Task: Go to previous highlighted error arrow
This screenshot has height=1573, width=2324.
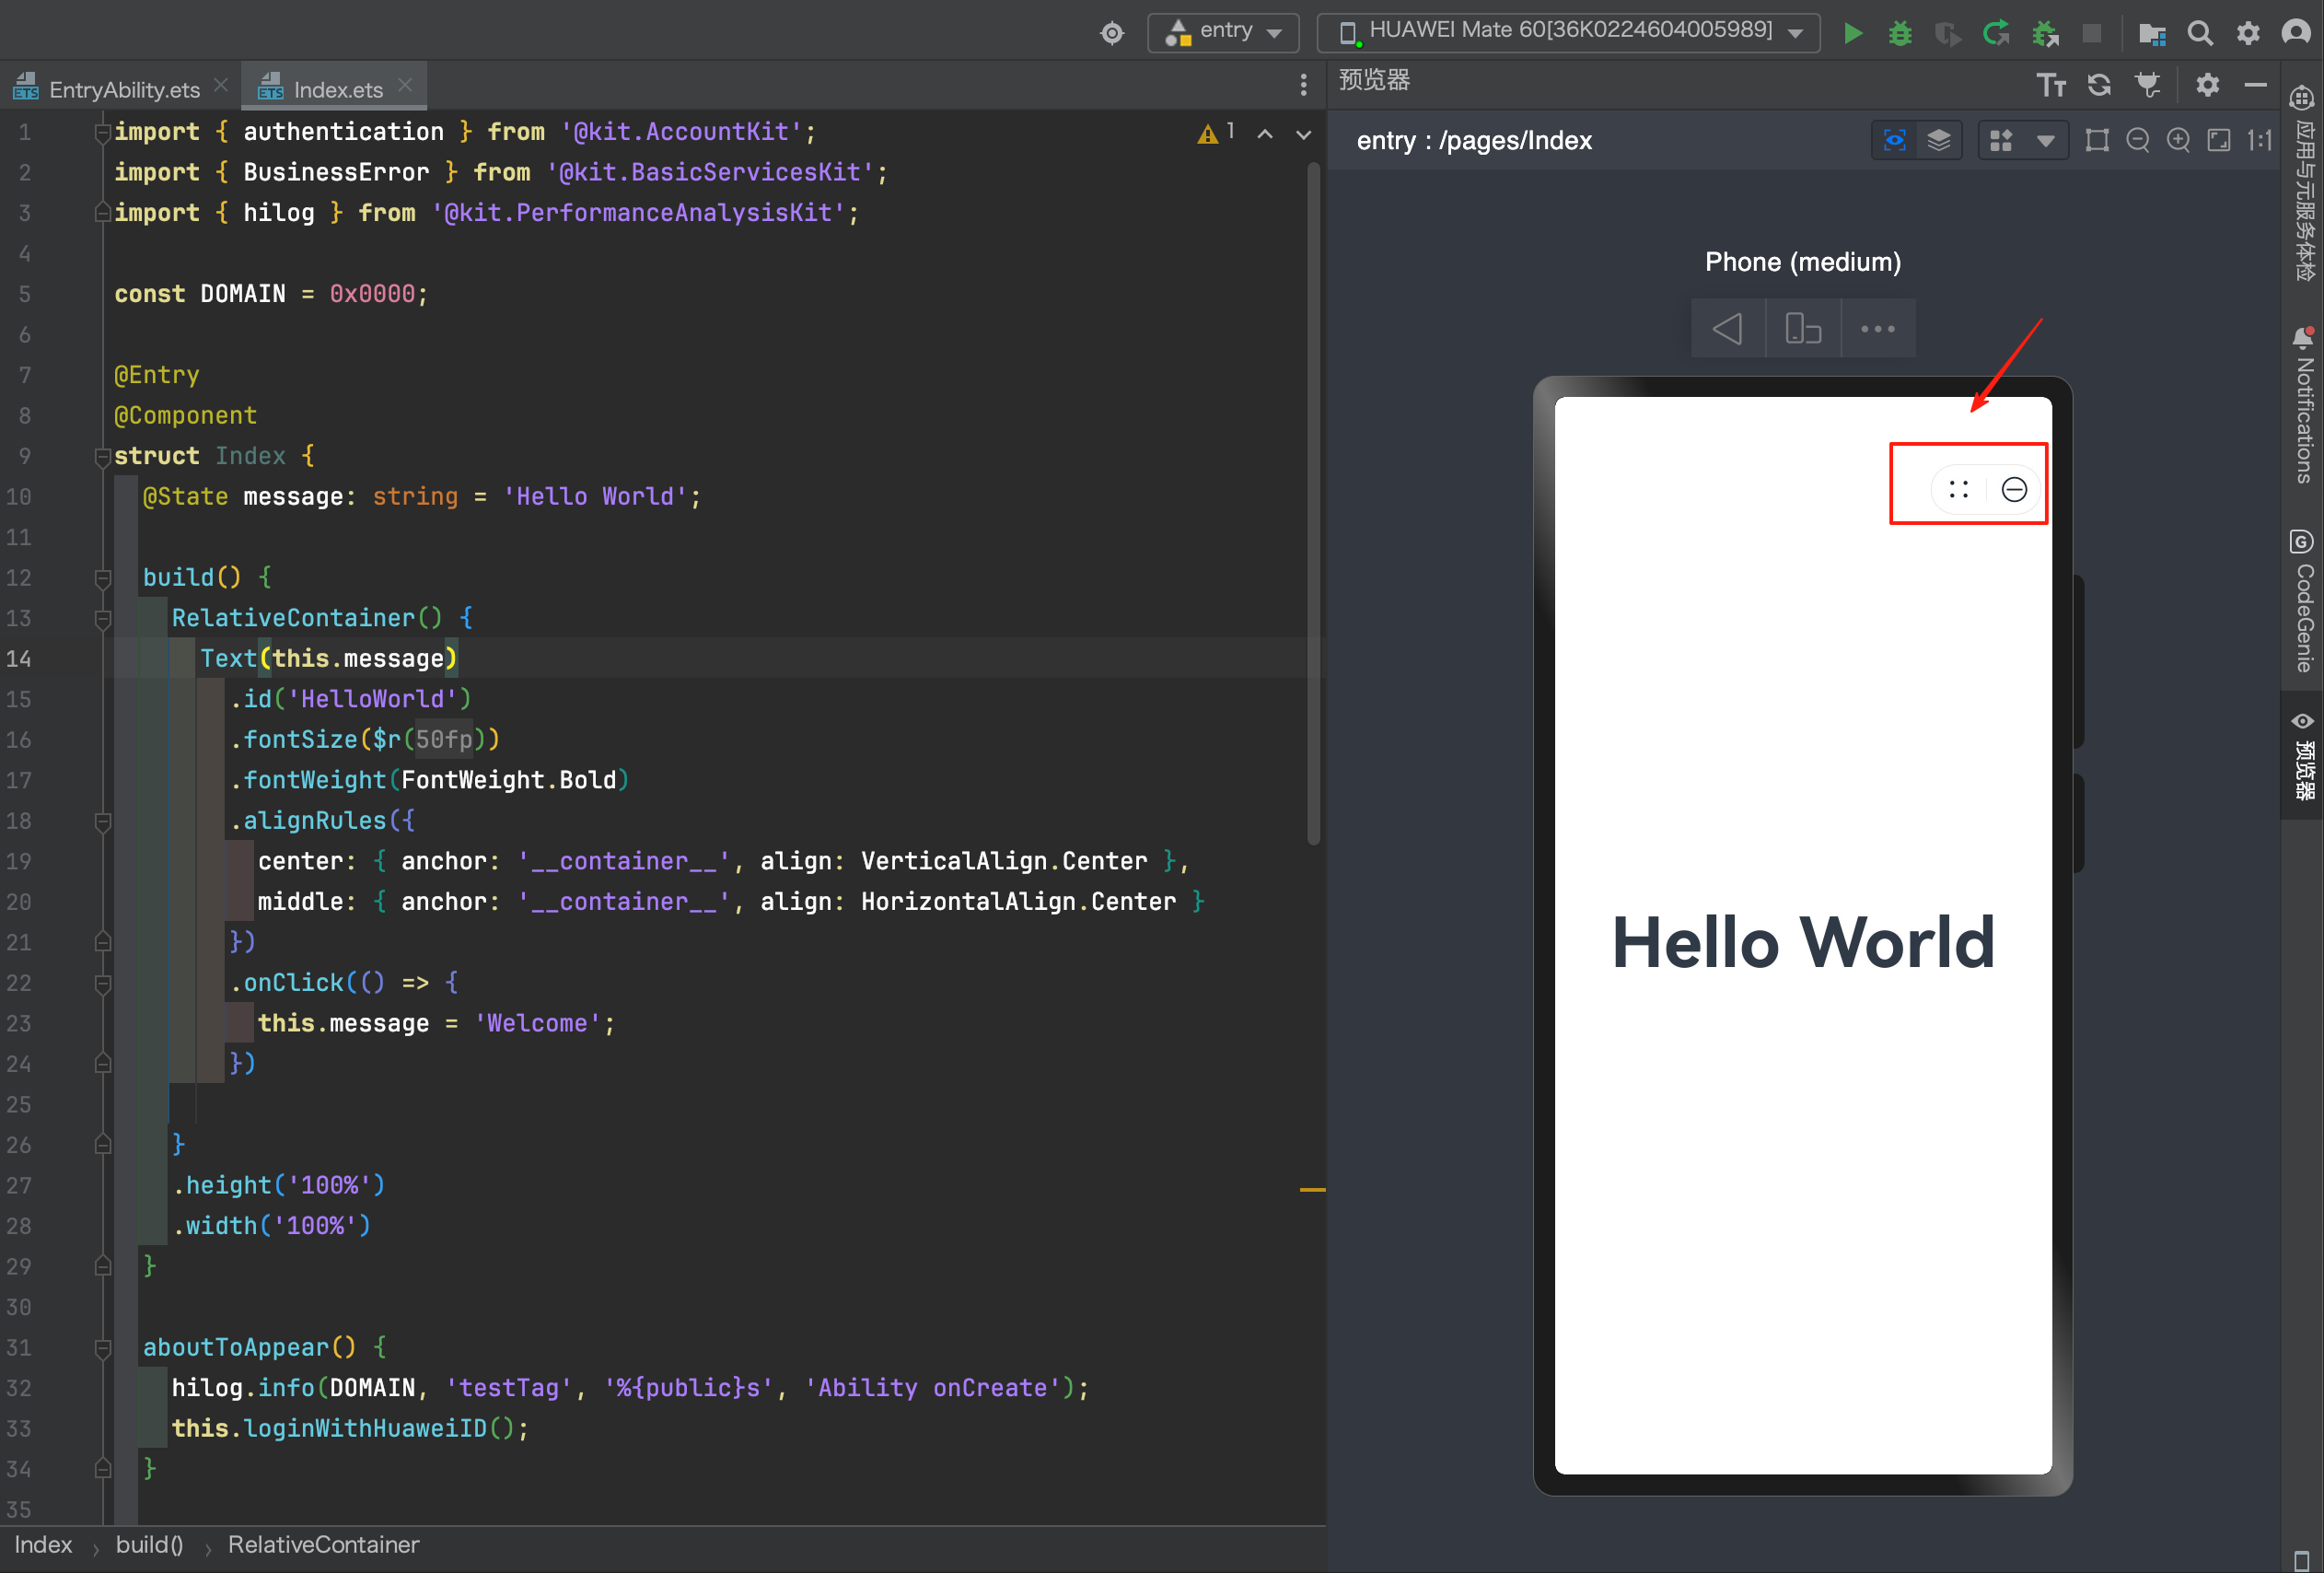Action: point(1265,133)
